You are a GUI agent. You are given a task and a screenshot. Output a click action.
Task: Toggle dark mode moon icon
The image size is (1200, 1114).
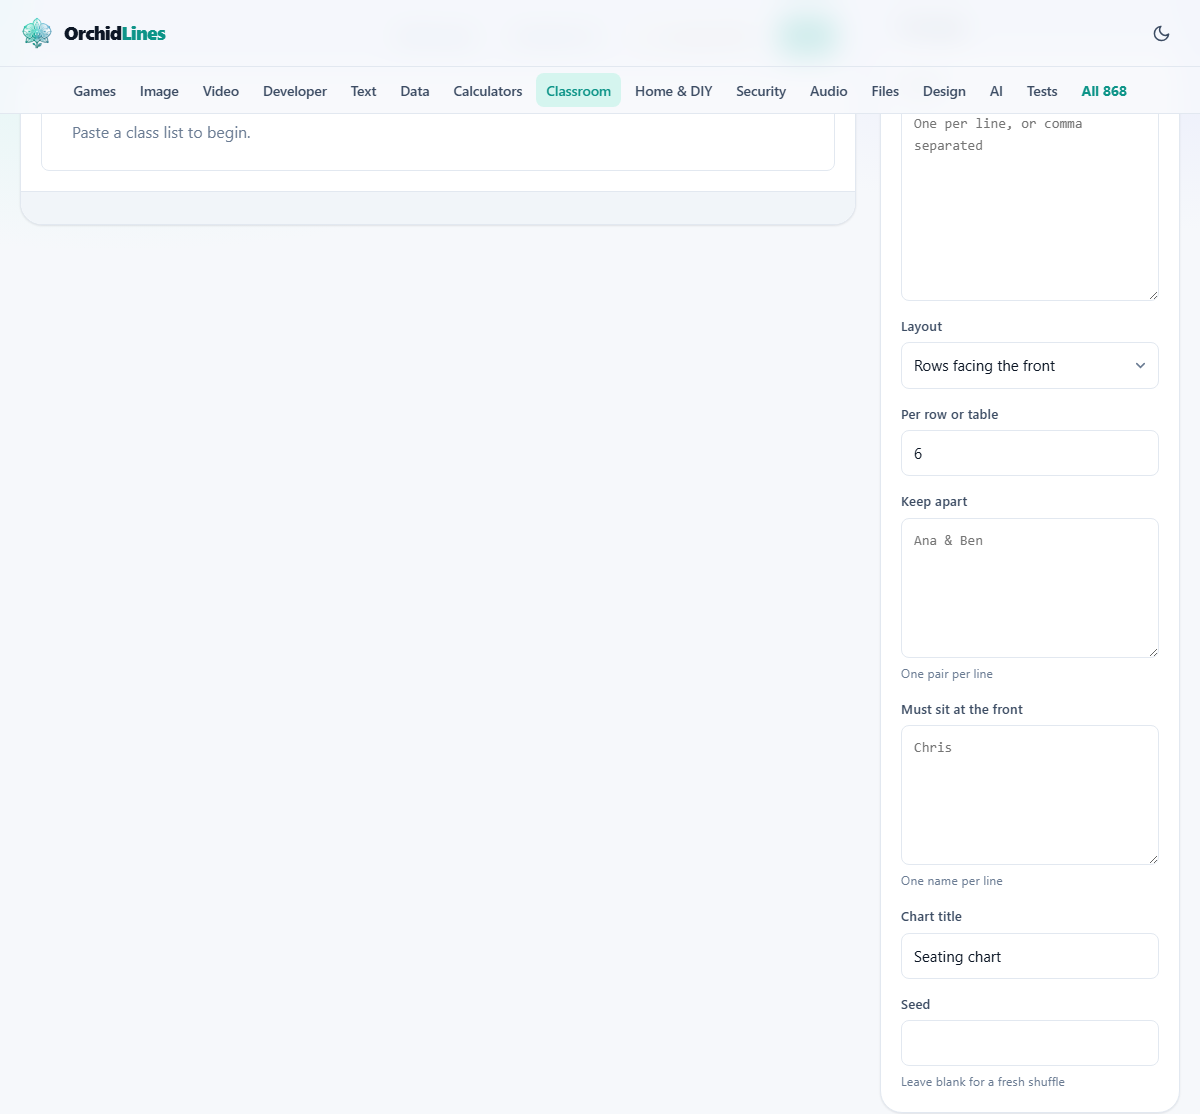(1161, 33)
